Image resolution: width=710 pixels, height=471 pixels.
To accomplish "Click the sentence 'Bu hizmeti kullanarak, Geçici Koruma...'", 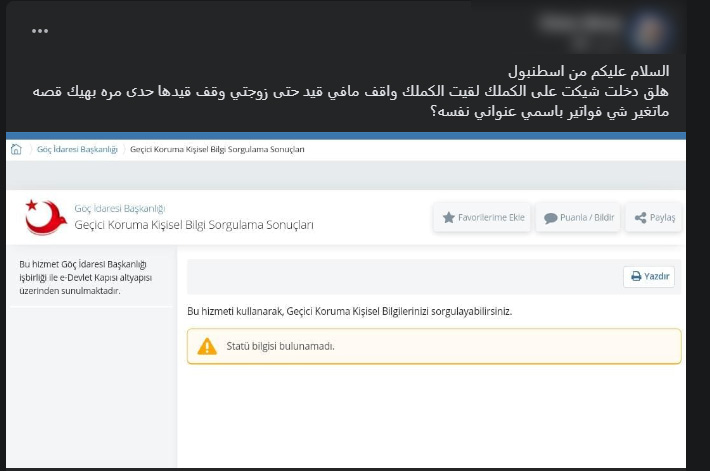I will (x=349, y=312).
